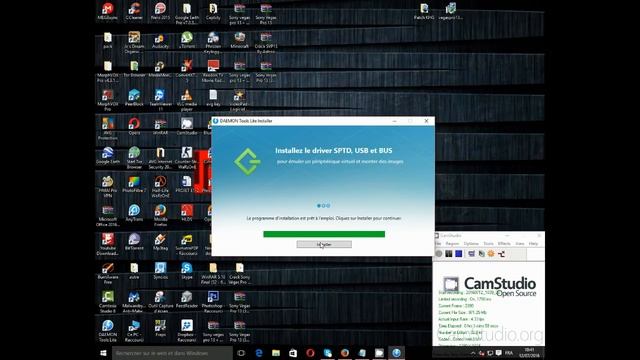Open File Explorer from the taskbar
The image size is (640, 360).
pos(276,353)
